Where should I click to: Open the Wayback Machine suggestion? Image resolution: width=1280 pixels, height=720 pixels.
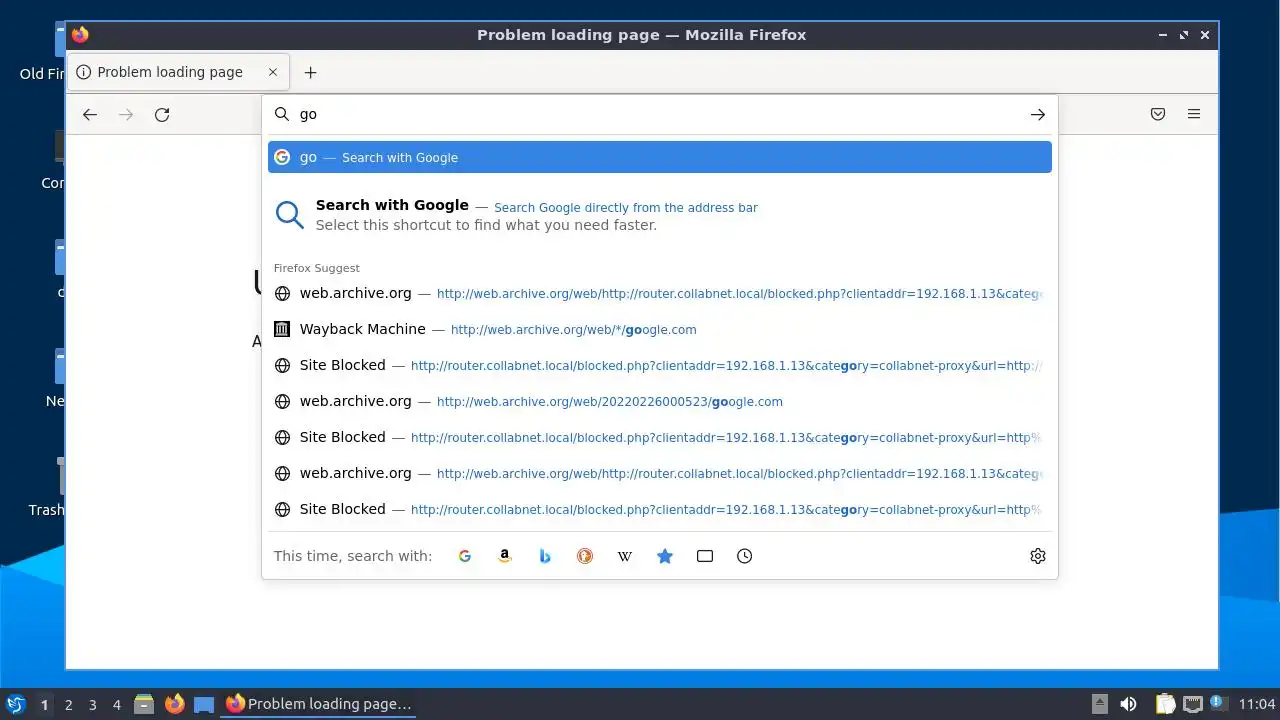[660, 329]
